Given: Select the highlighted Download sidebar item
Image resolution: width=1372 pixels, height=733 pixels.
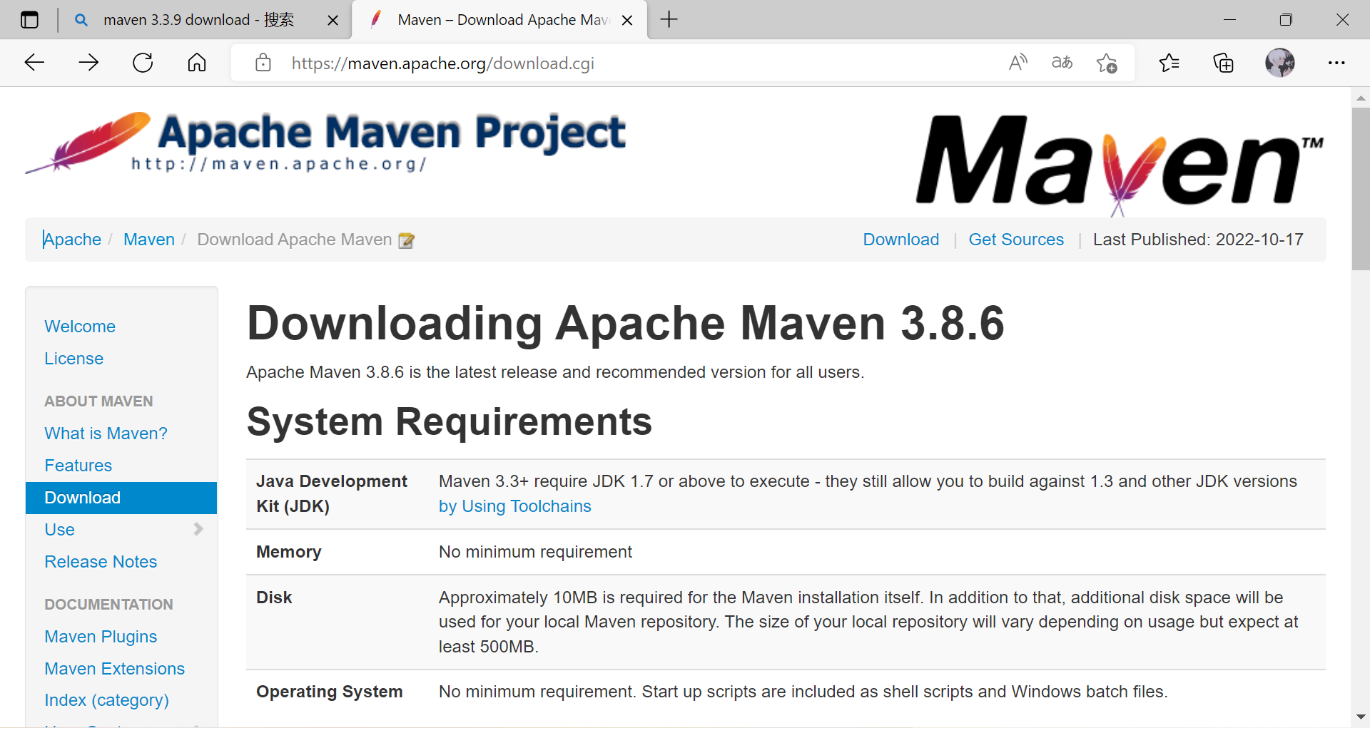Looking at the screenshot, I should (121, 497).
